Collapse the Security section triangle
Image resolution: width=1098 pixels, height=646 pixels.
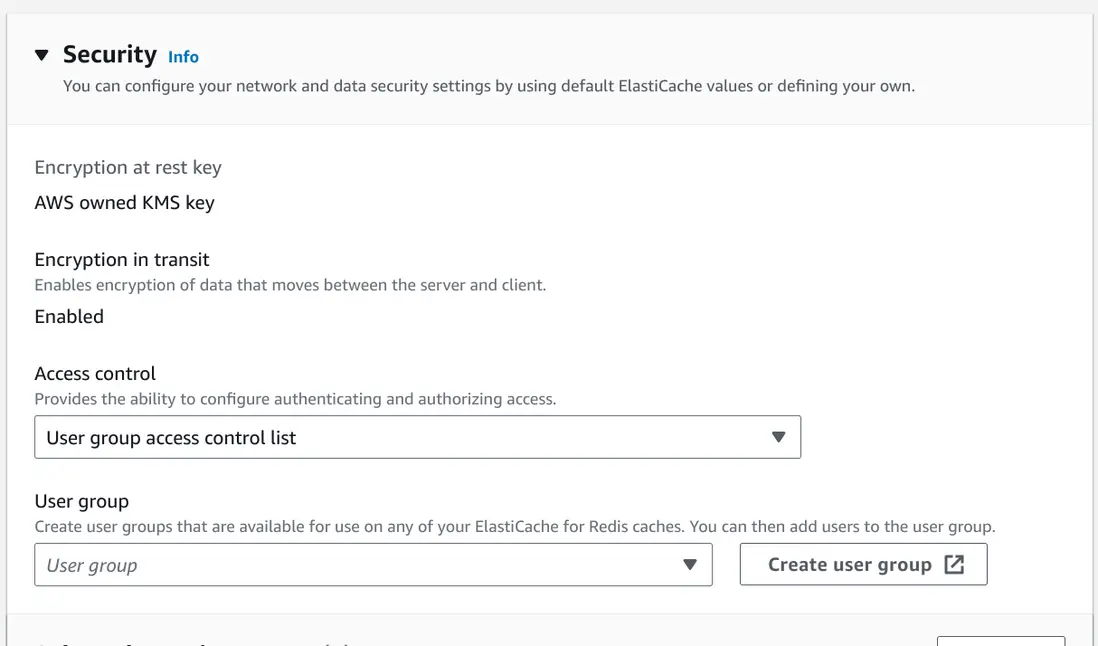click(x=41, y=55)
